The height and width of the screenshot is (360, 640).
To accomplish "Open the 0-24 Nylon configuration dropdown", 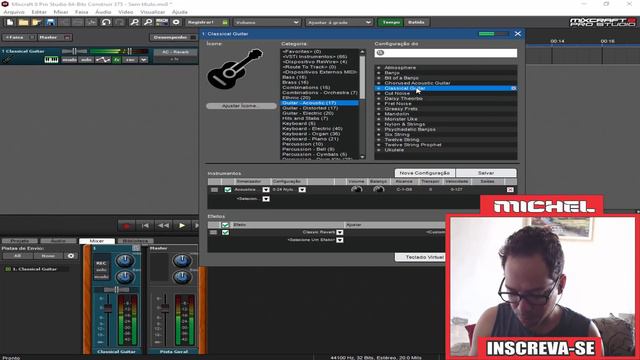I will [x=302, y=190].
